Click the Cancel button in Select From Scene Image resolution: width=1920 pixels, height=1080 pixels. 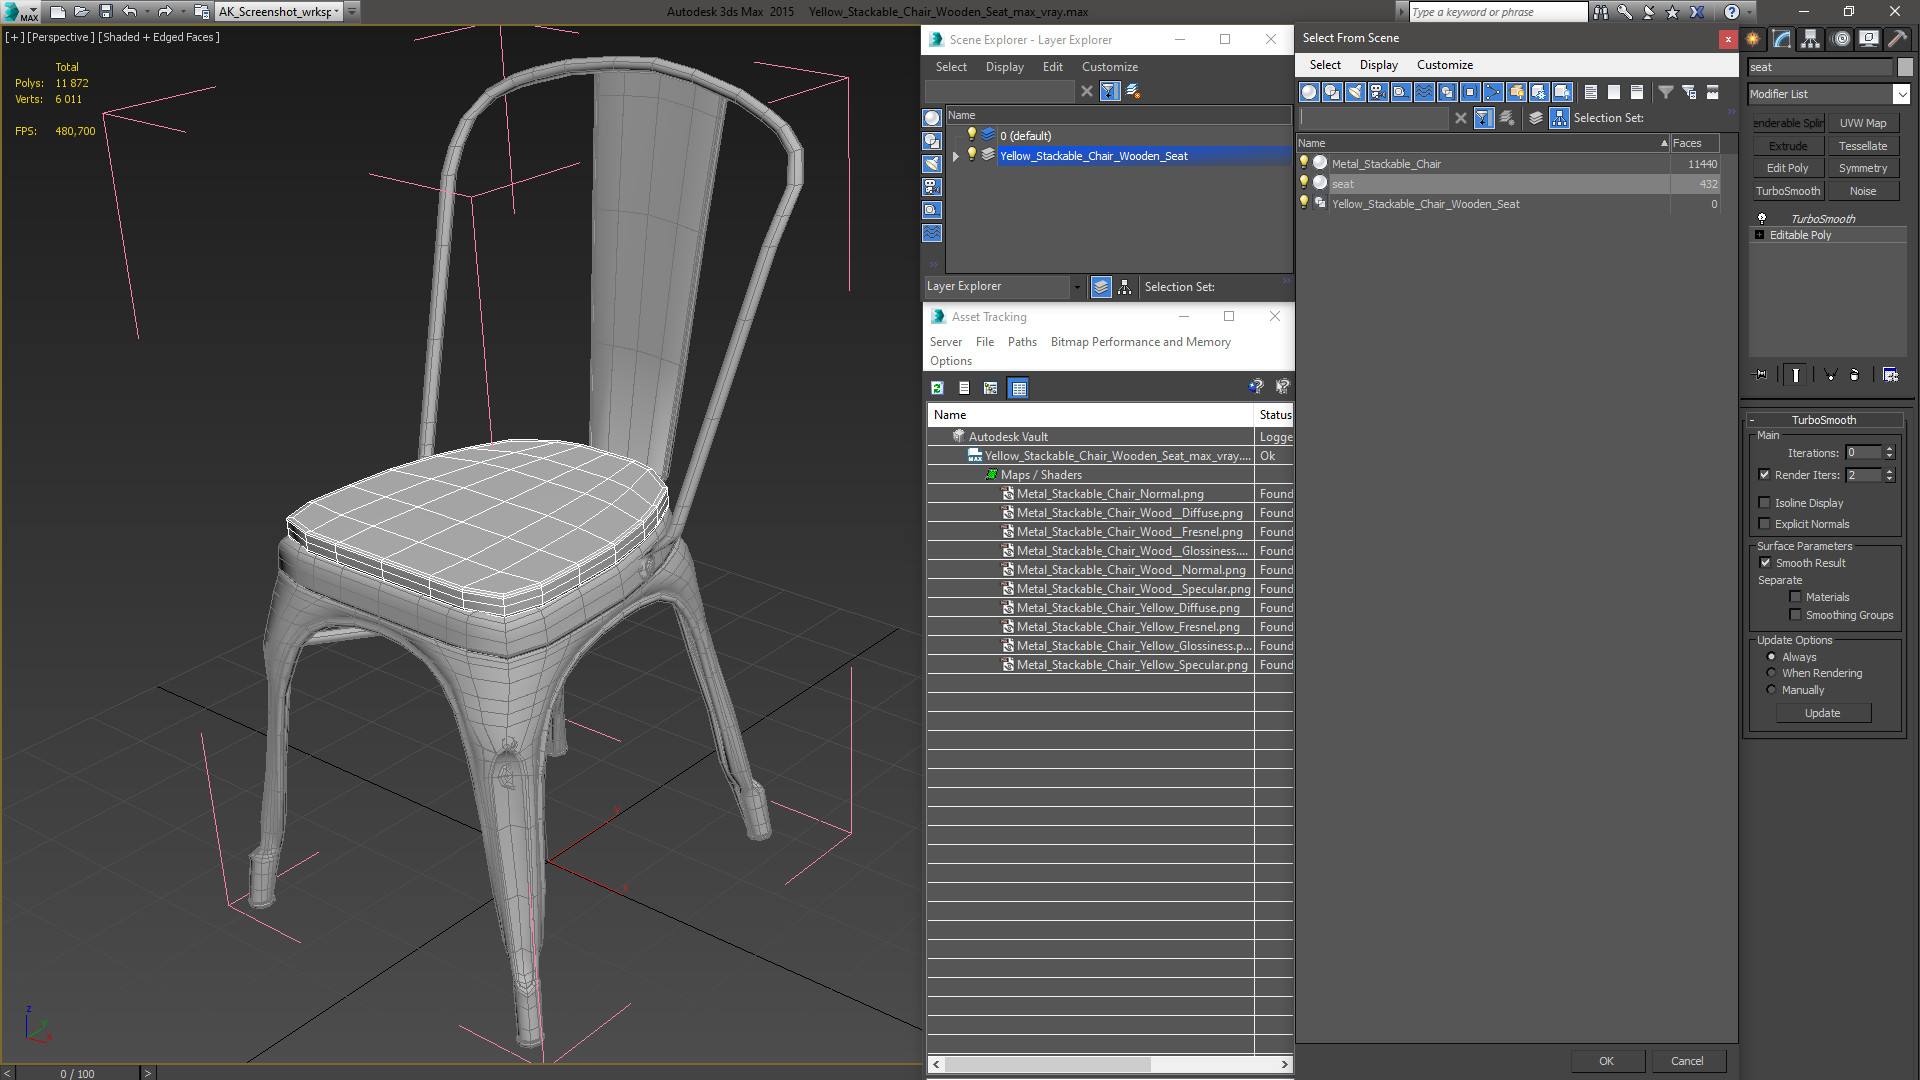(1687, 1061)
